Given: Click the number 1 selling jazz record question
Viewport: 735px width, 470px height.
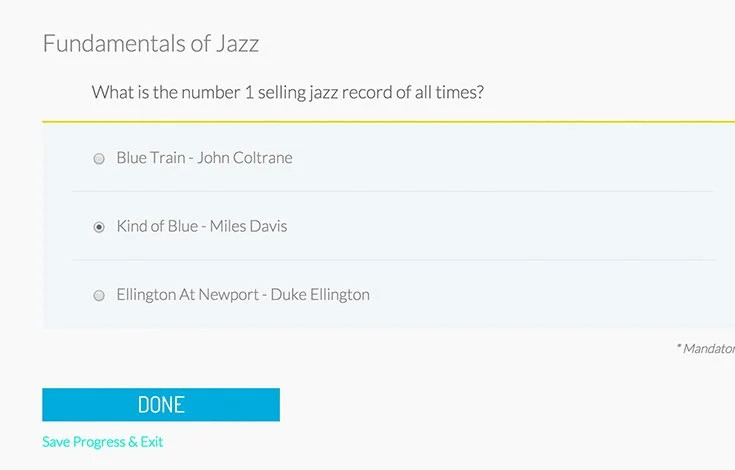Looking at the screenshot, I should (288, 92).
